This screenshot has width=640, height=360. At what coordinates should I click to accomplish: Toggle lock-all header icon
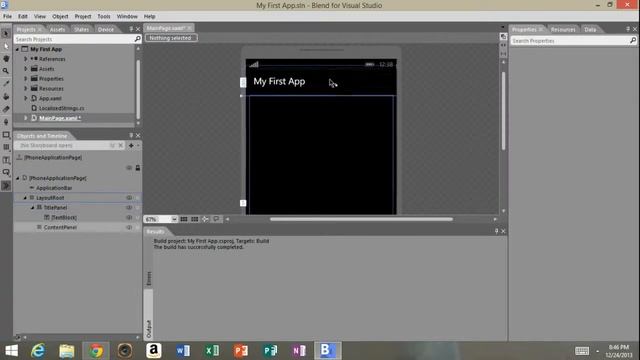(138, 168)
